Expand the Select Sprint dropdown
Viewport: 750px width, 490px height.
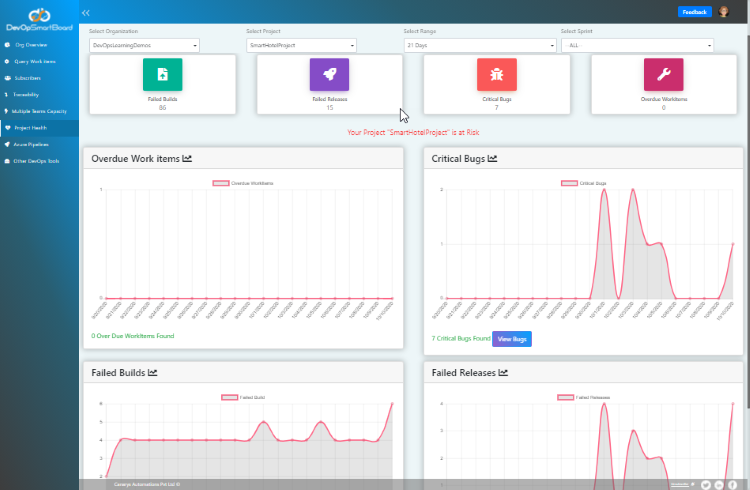(x=637, y=46)
